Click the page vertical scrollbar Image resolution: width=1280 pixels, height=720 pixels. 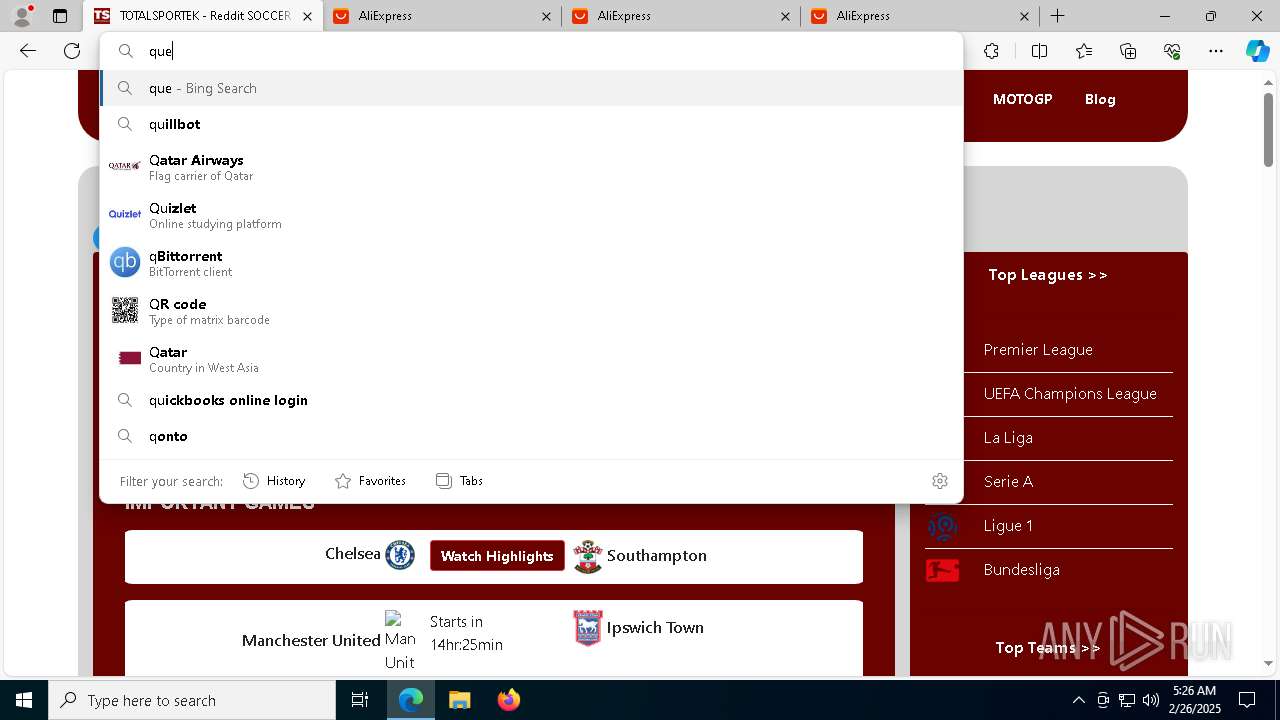tap(1268, 130)
